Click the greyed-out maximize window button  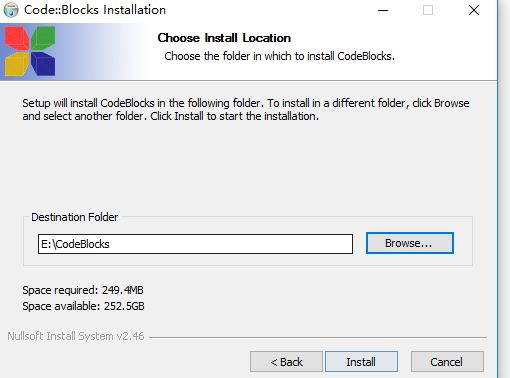coord(428,10)
